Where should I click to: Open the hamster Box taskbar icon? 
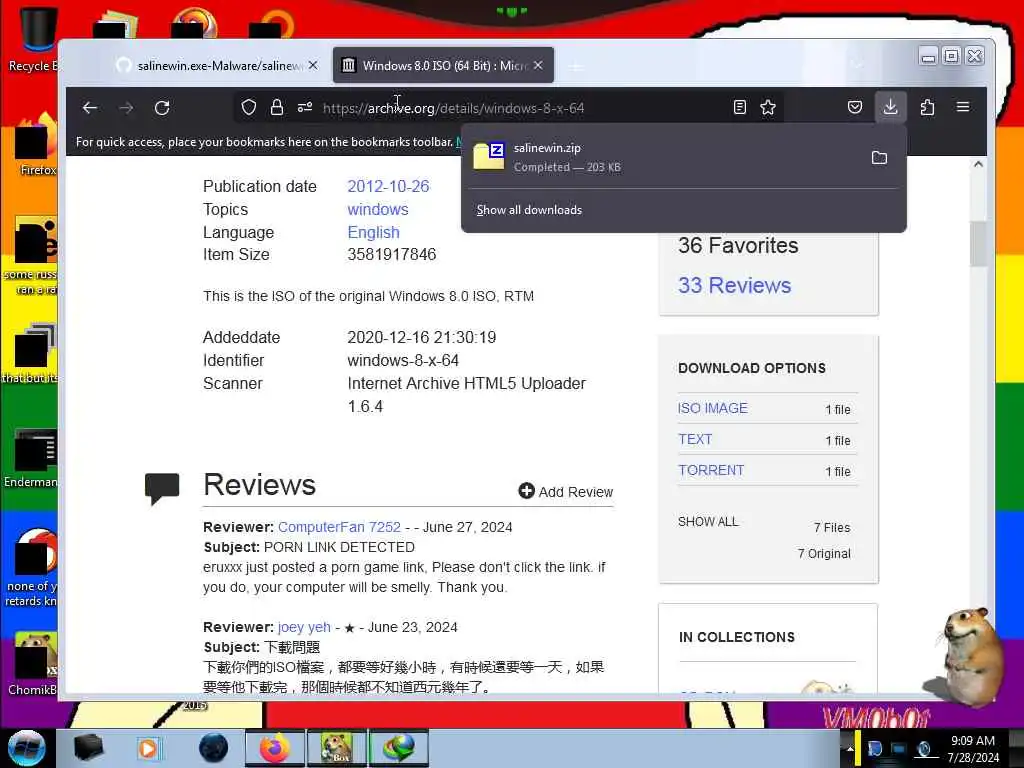pyautogui.click(x=336, y=748)
